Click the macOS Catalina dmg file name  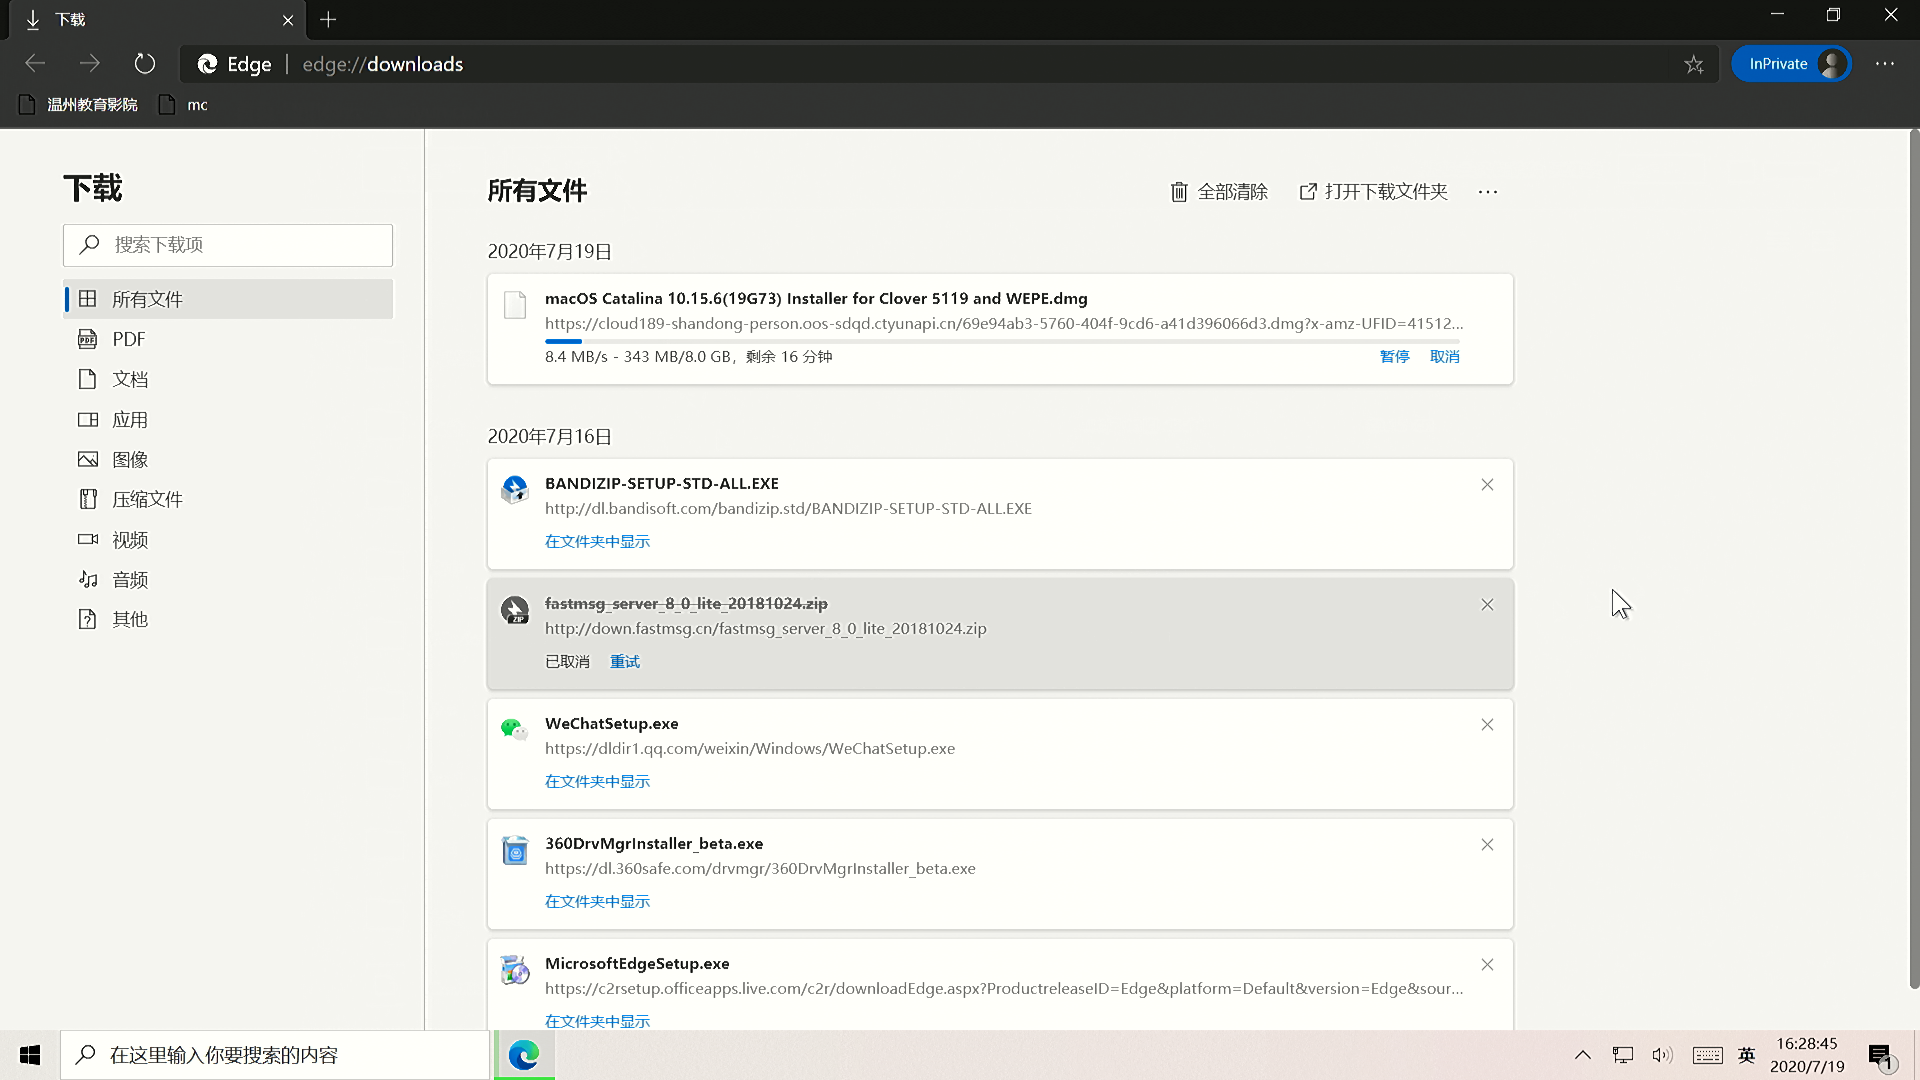816,299
